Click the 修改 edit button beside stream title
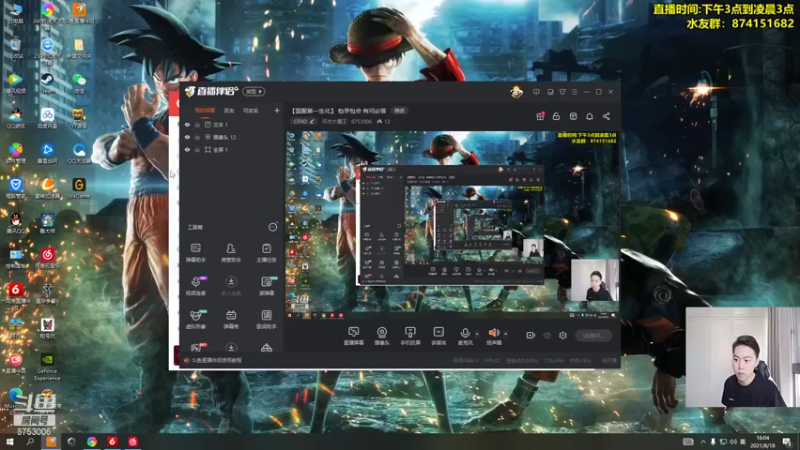800x450 pixels. [x=399, y=111]
